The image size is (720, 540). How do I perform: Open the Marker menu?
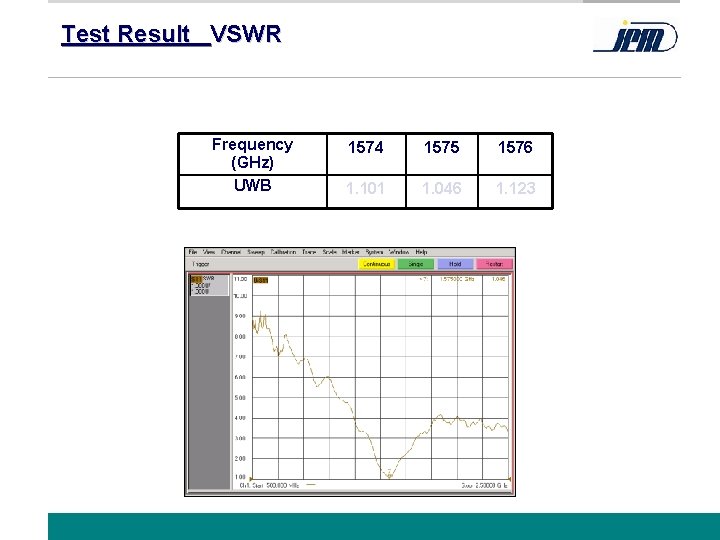[x=351, y=252]
